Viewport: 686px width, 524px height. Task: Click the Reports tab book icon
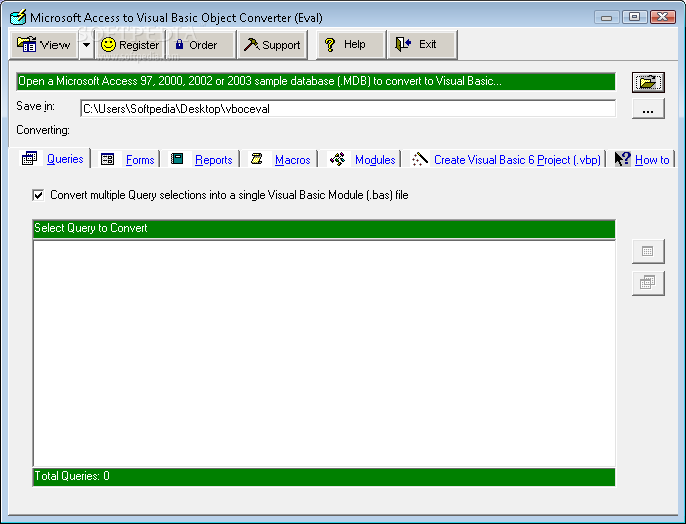click(x=177, y=159)
